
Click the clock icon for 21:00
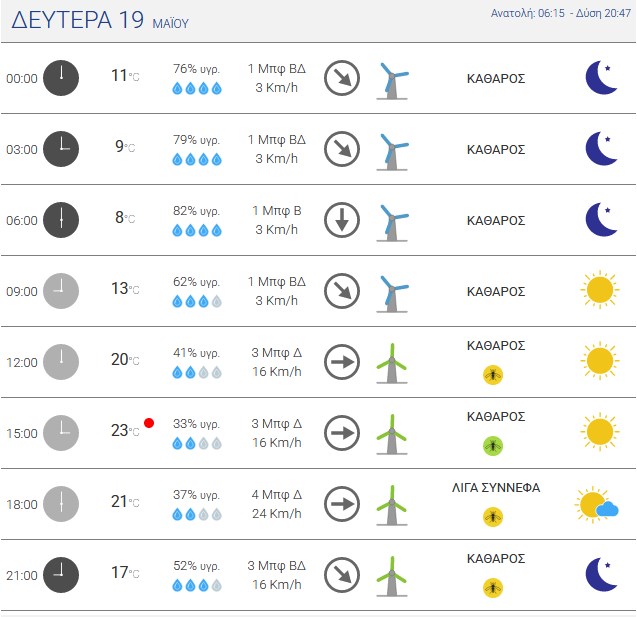pyautogui.click(x=61, y=575)
